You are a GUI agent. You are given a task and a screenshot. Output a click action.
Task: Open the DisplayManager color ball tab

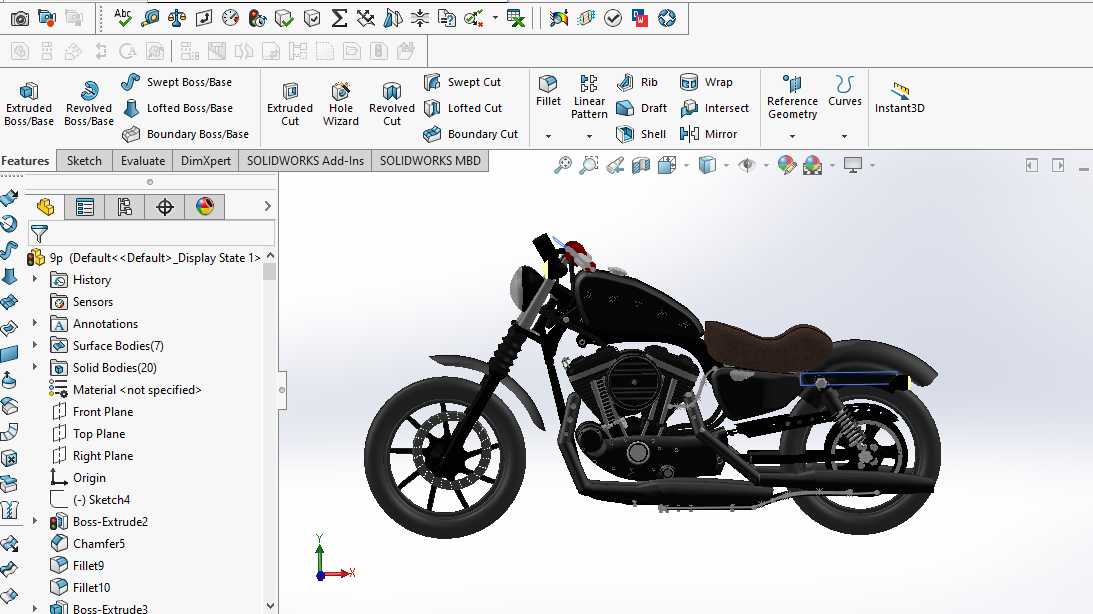click(205, 207)
